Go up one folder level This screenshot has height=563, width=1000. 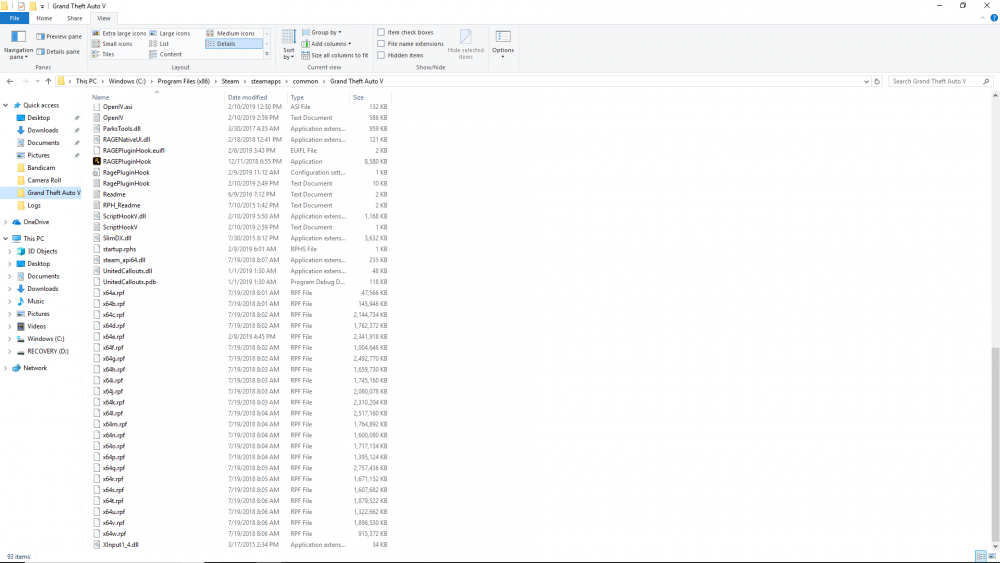(x=48, y=82)
